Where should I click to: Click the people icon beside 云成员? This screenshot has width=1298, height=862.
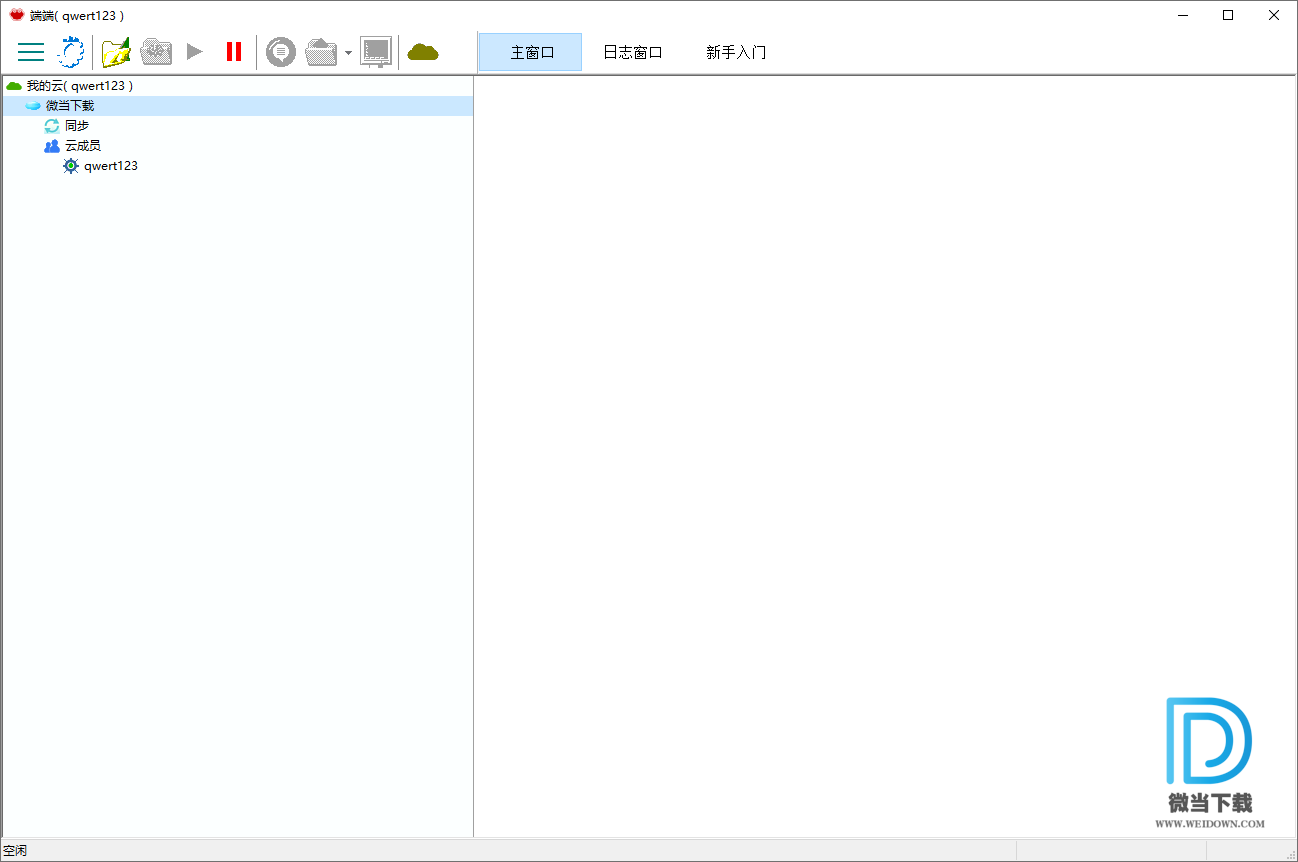pyautogui.click(x=52, y=146)
